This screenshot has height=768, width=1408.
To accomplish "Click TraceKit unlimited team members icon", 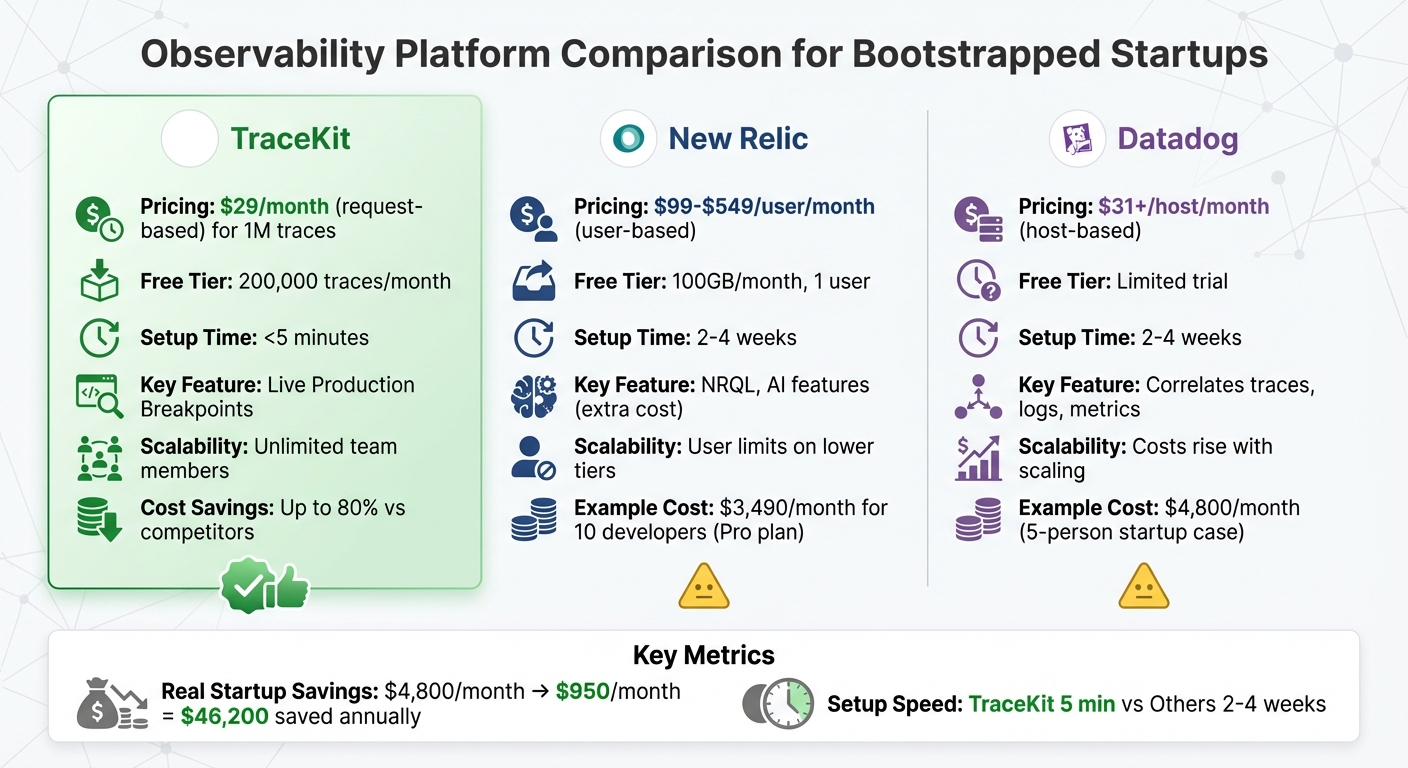I will coord(99,458).
